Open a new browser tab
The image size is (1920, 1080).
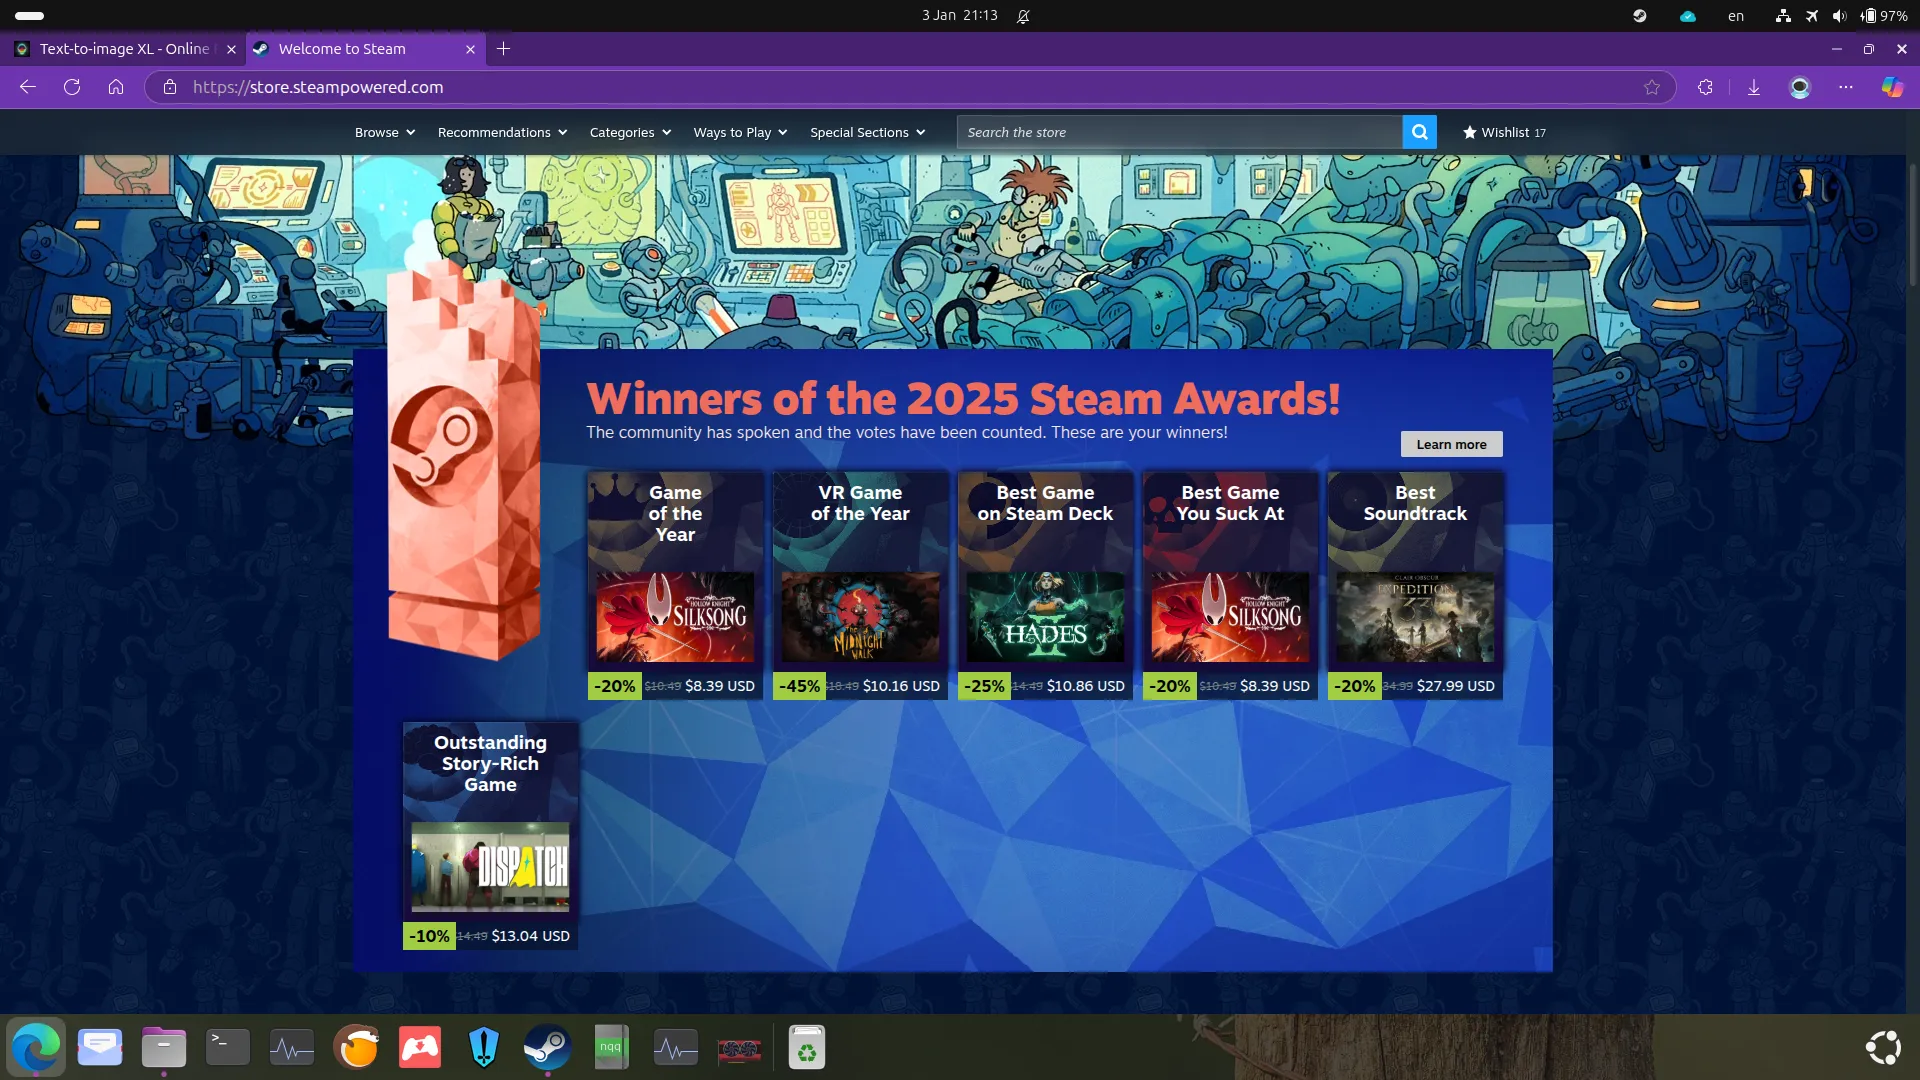(x=504, y=48)
